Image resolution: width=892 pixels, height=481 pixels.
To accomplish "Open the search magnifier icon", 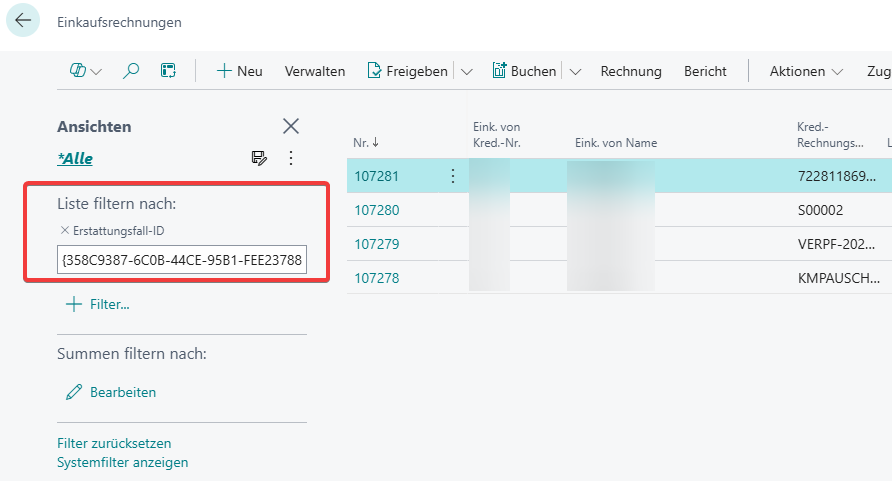I will point(131,71).
